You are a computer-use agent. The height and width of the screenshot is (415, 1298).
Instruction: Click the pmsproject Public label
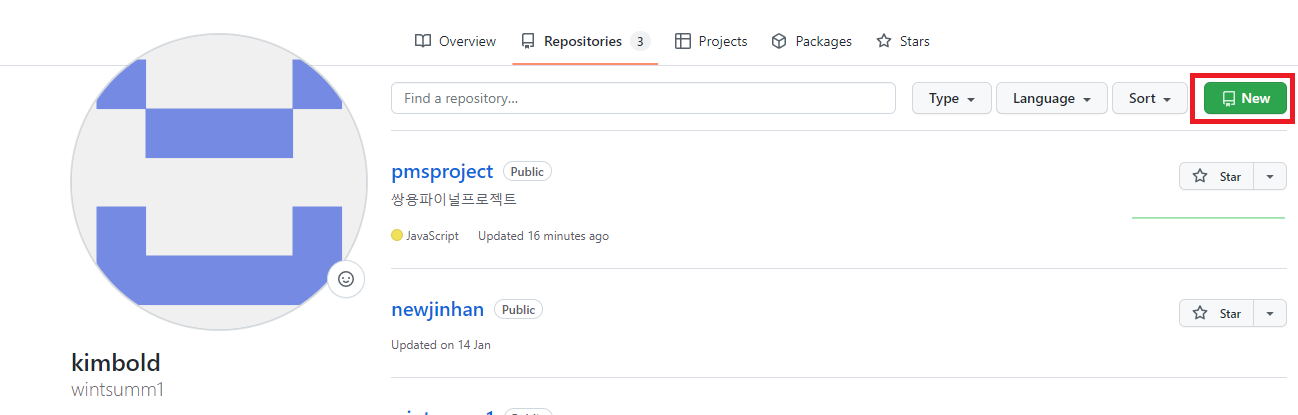527,172
